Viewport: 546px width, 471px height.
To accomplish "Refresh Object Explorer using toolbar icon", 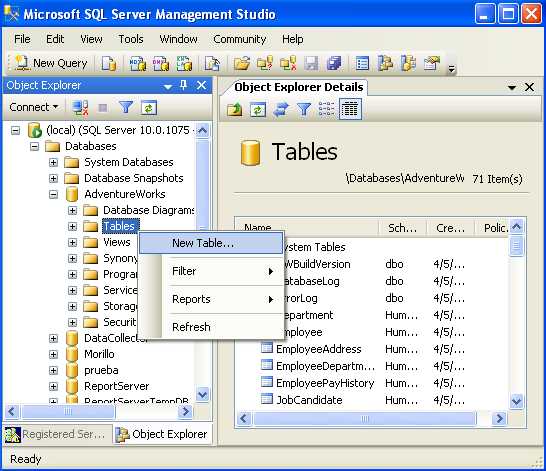I will click(149, 108).
